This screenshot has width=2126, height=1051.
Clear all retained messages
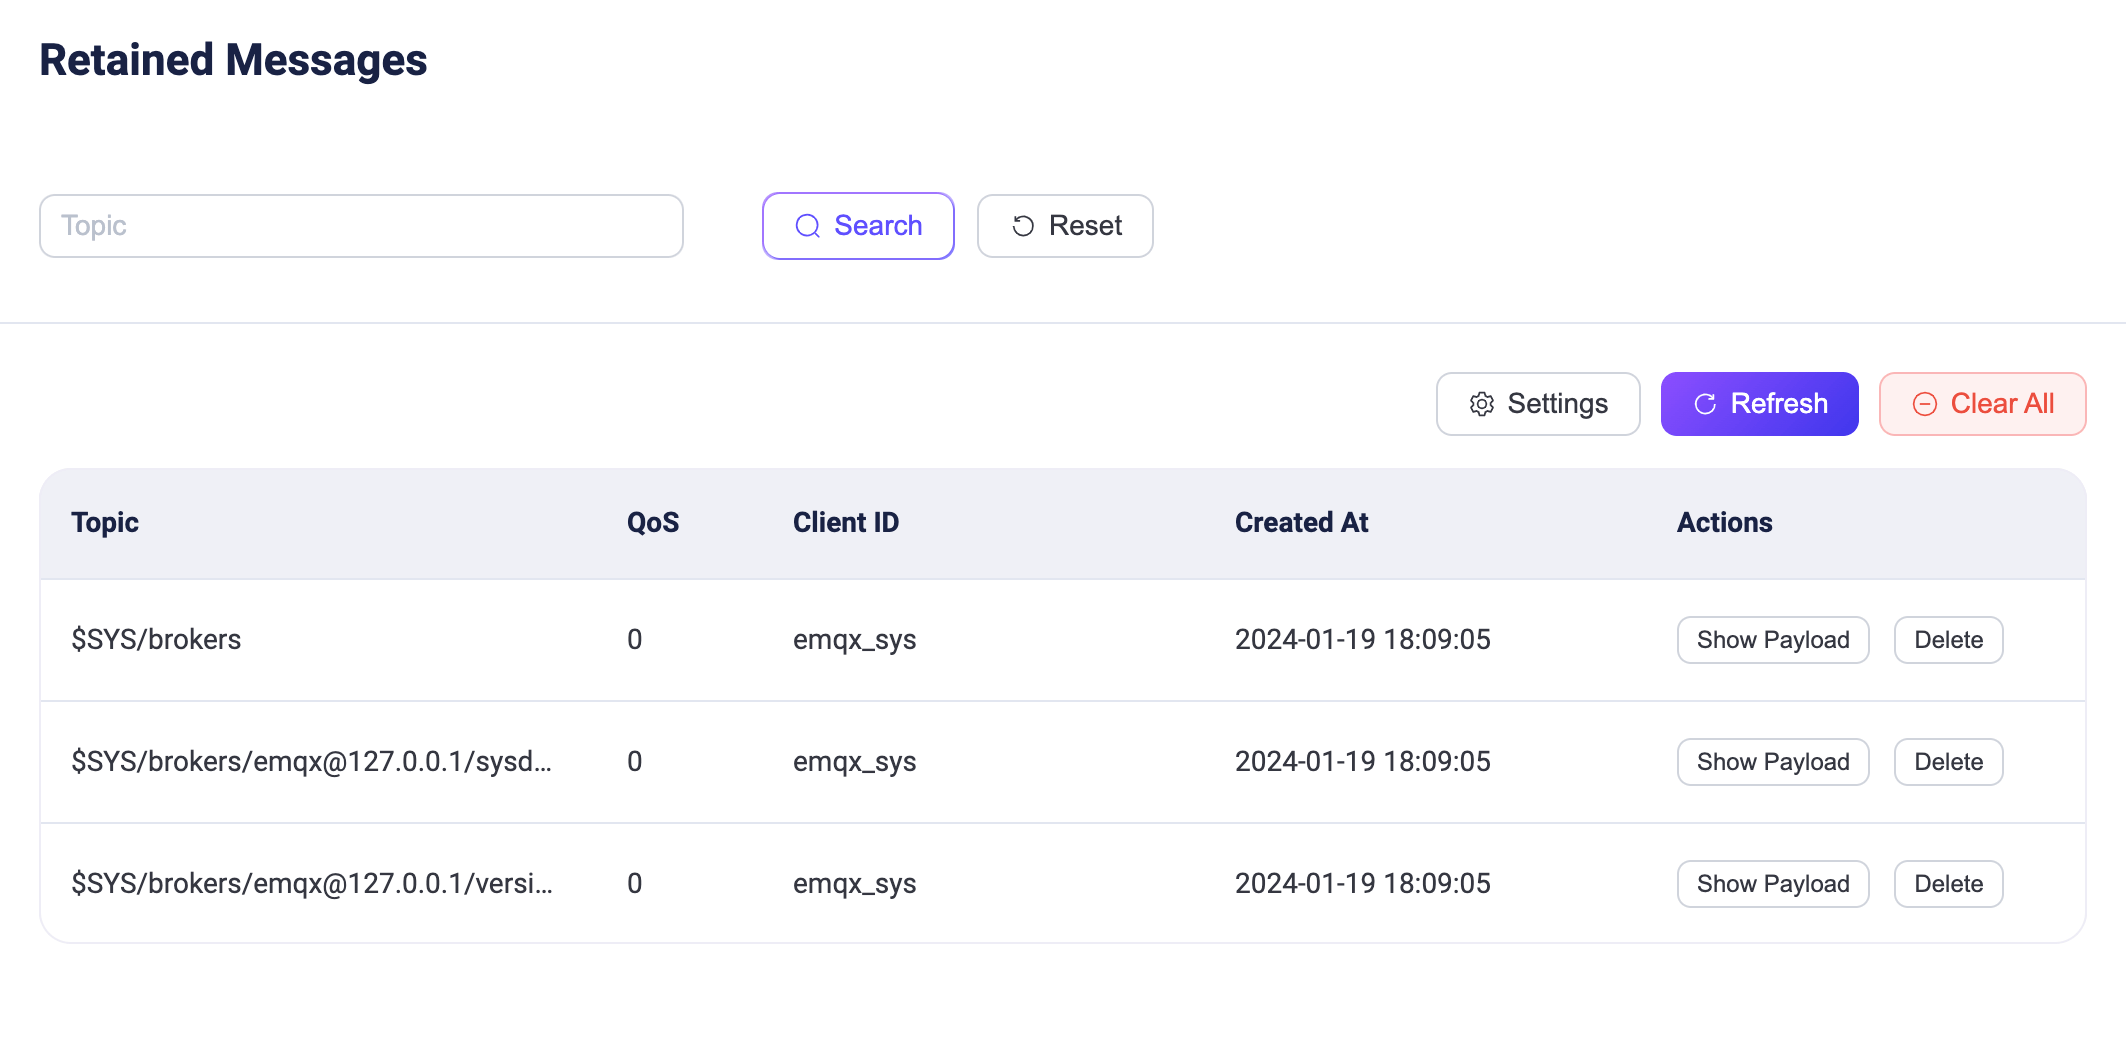[1982, 404]
